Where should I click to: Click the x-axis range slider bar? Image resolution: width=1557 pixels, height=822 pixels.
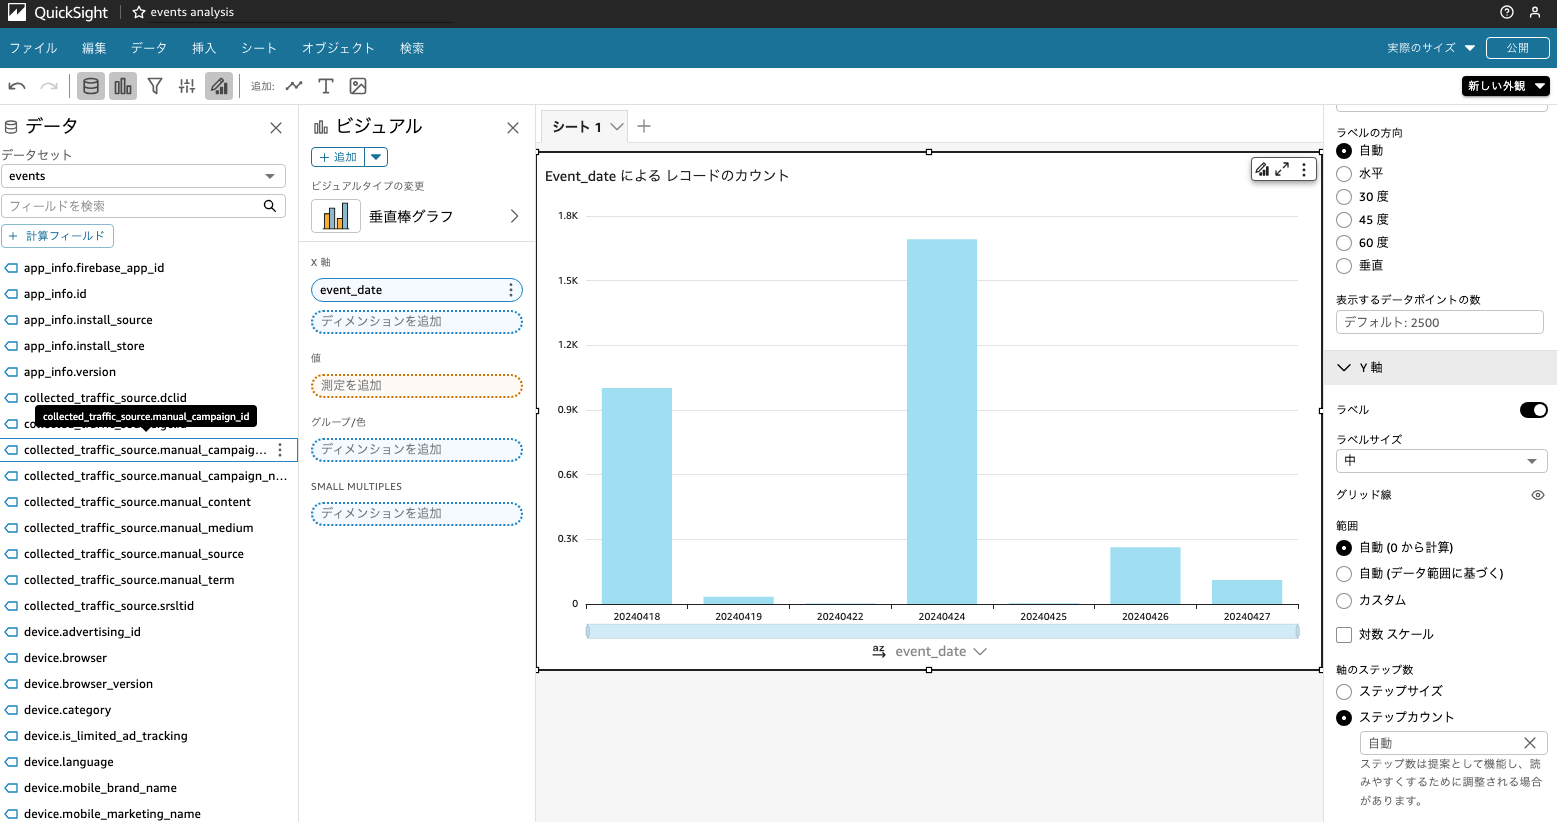(x=941, y=631)
